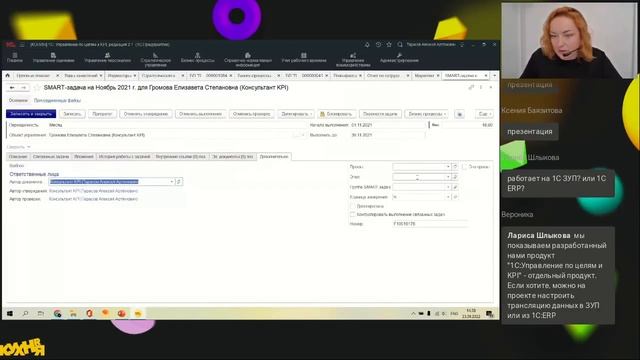Open the Присоединенные файлы link

[x=57, y=100]
